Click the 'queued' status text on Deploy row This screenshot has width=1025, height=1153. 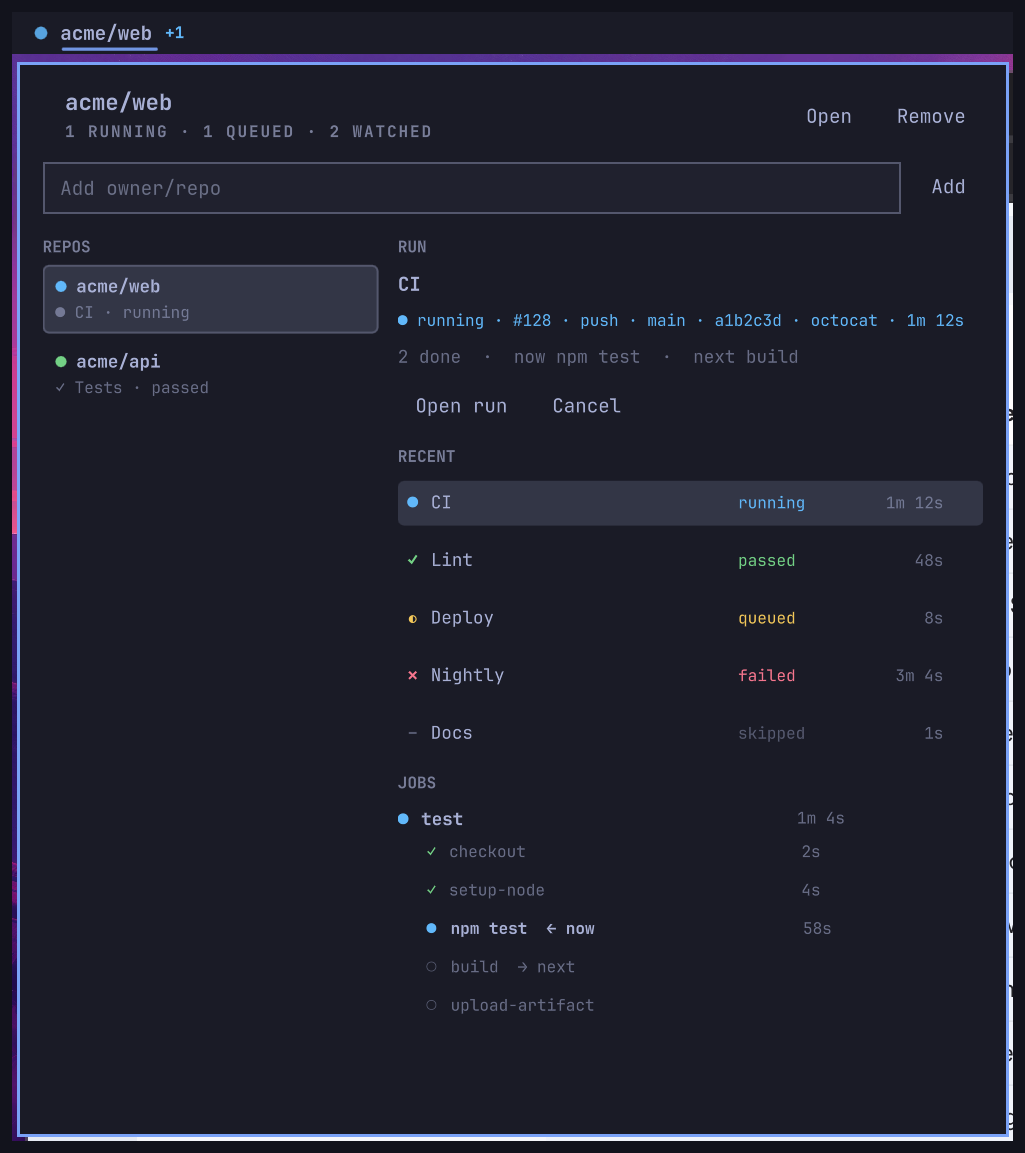[x=766, y=618]
